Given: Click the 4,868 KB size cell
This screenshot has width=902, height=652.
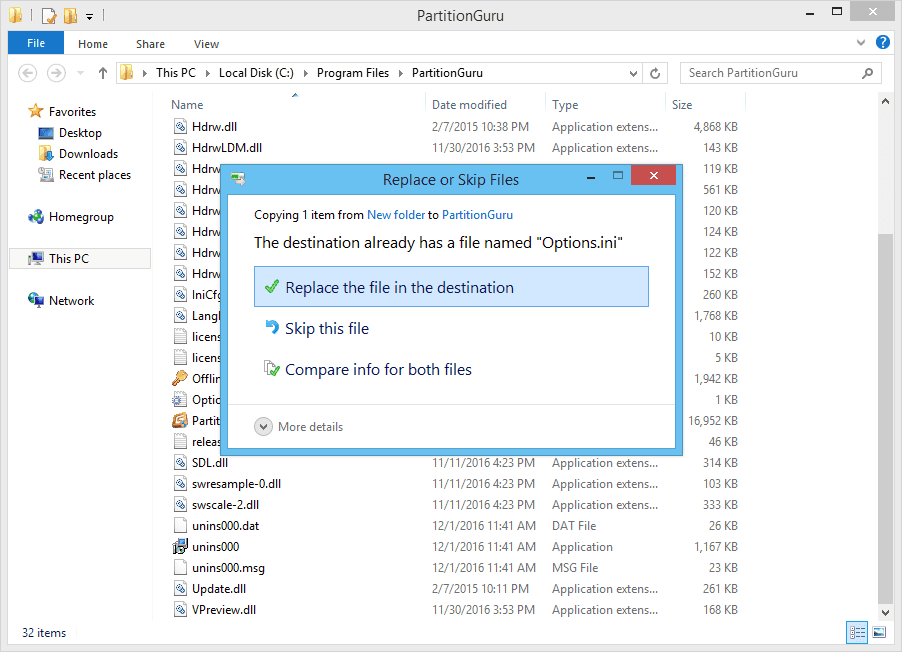Looking at the screenshot, I should 715,127.
